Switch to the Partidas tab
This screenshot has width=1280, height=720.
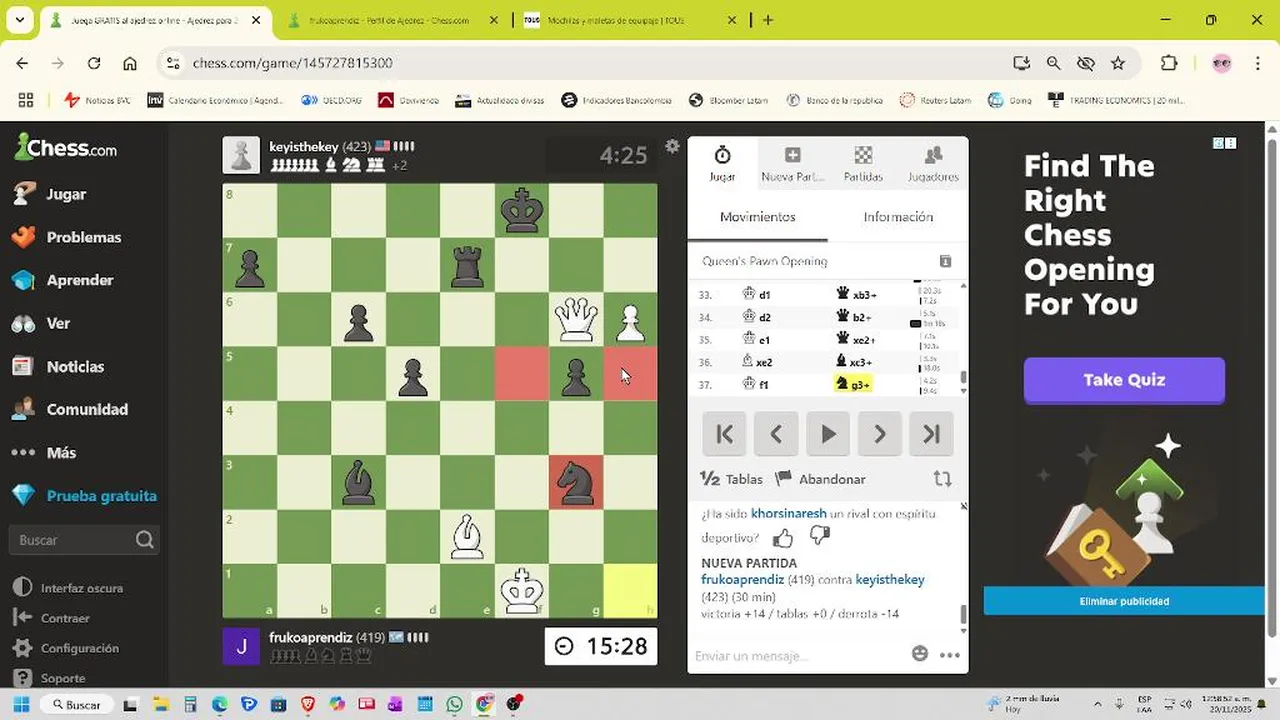coord(863,164)
